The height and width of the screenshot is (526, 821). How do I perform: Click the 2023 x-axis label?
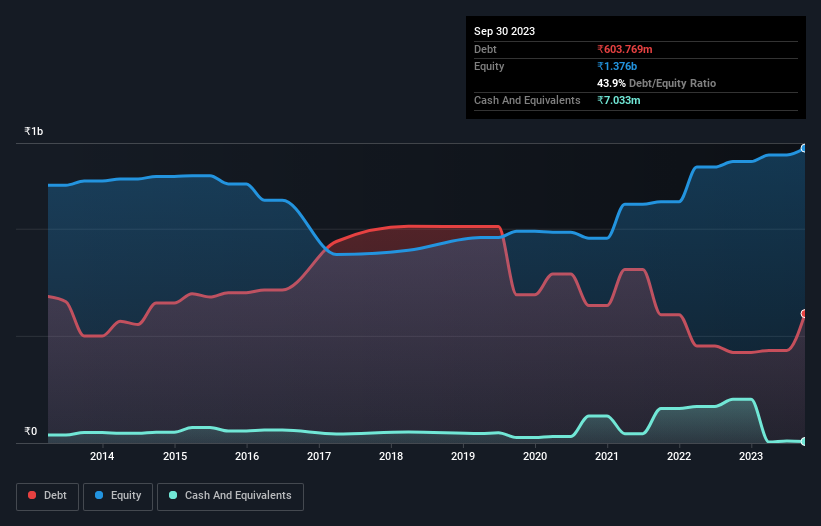(751, 456)
